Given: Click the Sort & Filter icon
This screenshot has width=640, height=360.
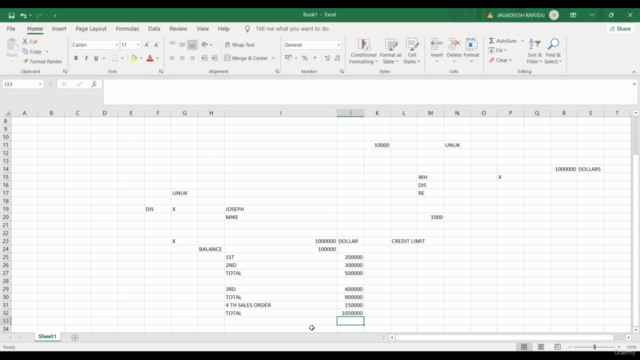Looking at the screenshot, I should [x=534, y=44].
